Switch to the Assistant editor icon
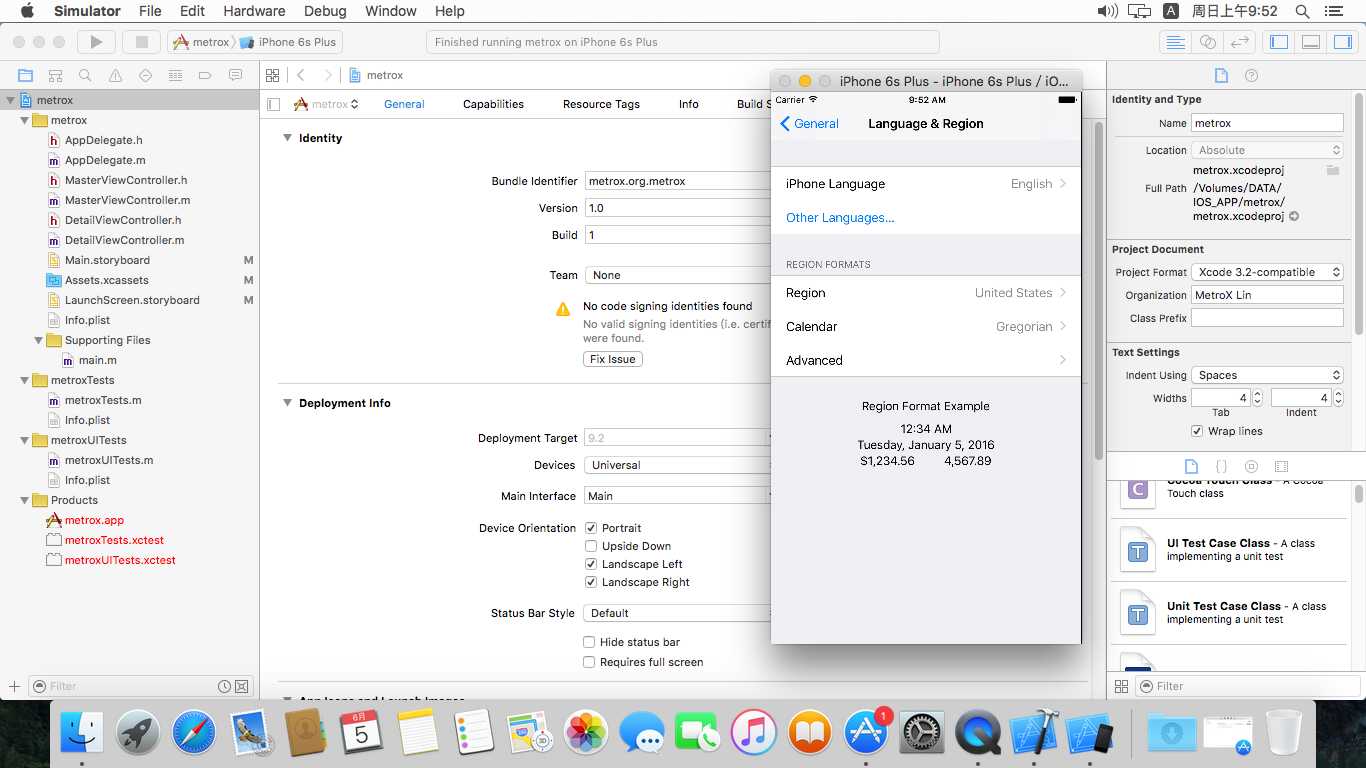 click(x=1207, y=42)
